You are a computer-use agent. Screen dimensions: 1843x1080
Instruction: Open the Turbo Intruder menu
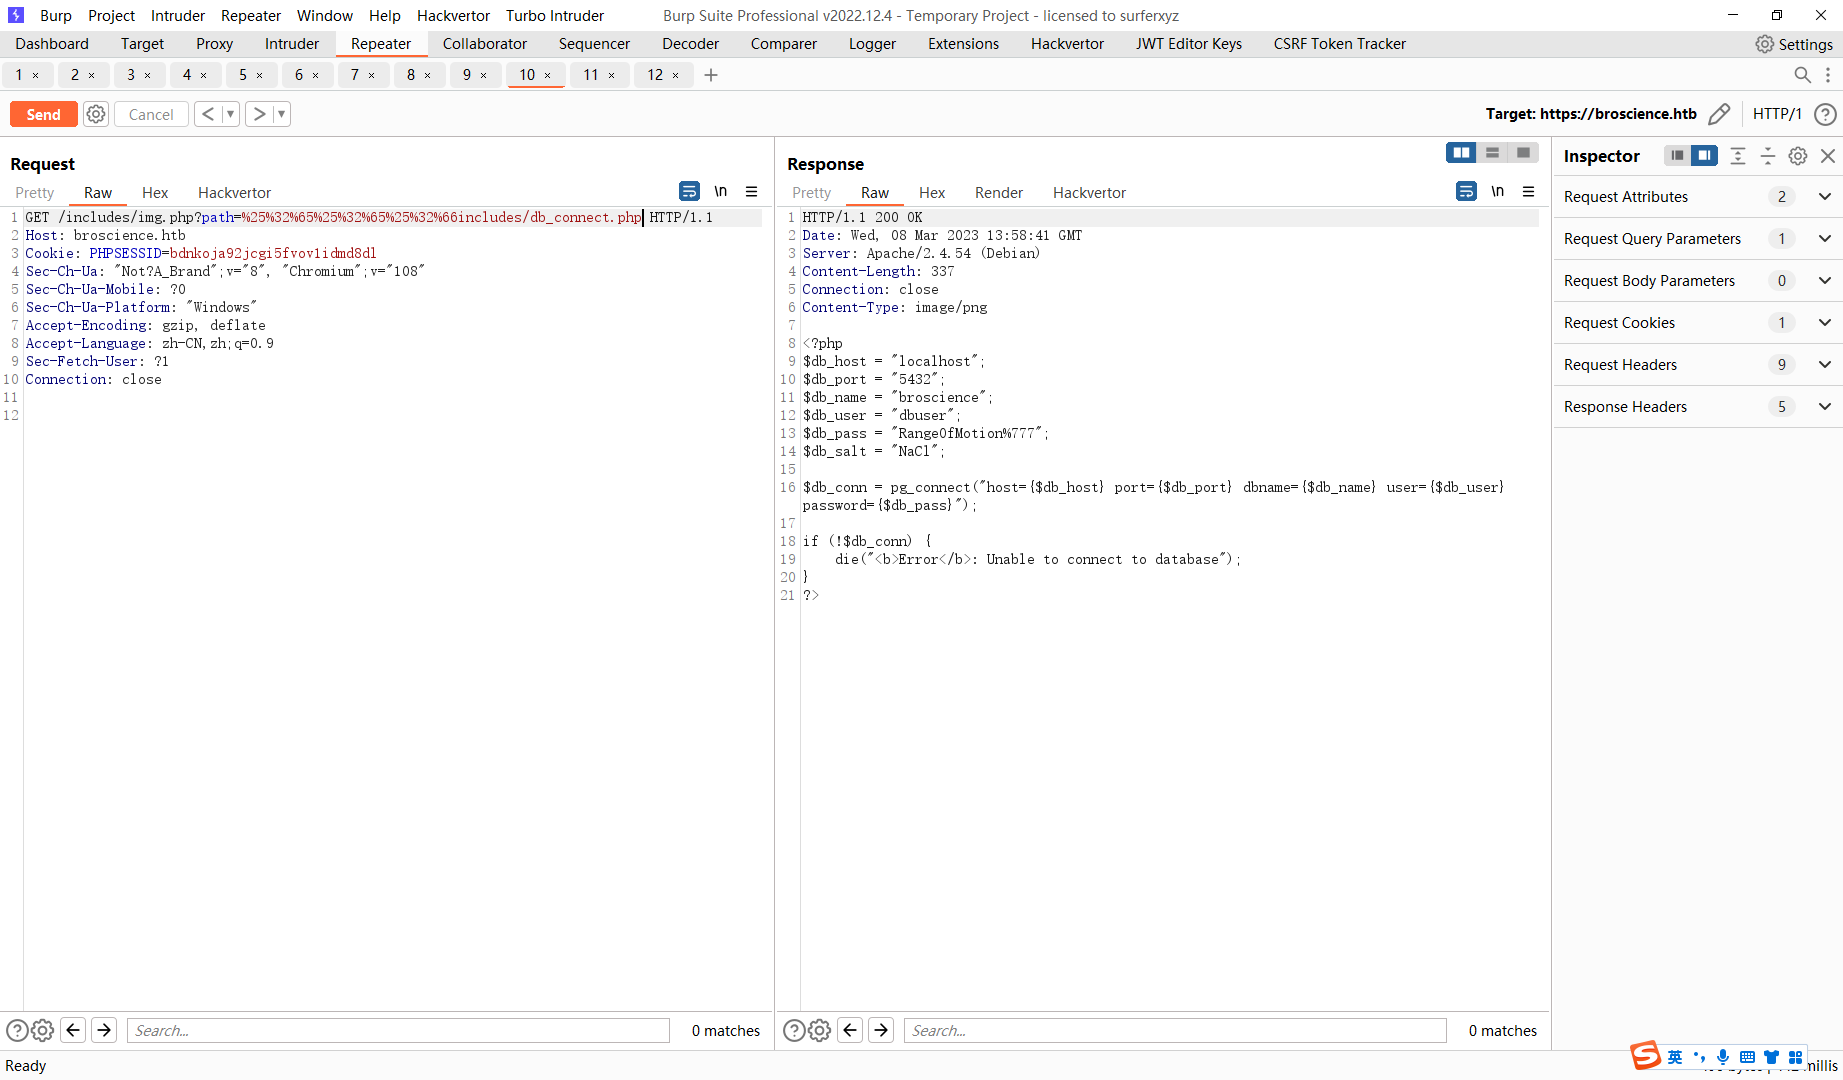(555, 16)
